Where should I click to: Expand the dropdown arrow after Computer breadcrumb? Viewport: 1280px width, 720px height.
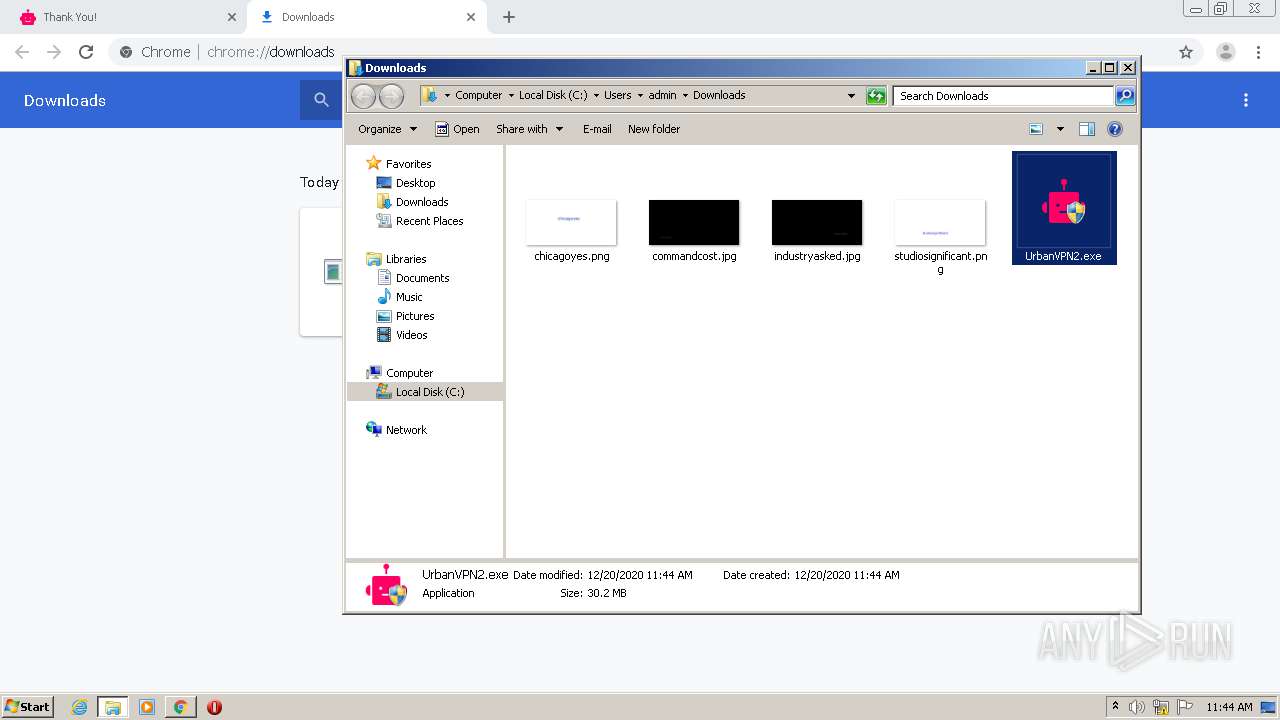click(510, 96)
